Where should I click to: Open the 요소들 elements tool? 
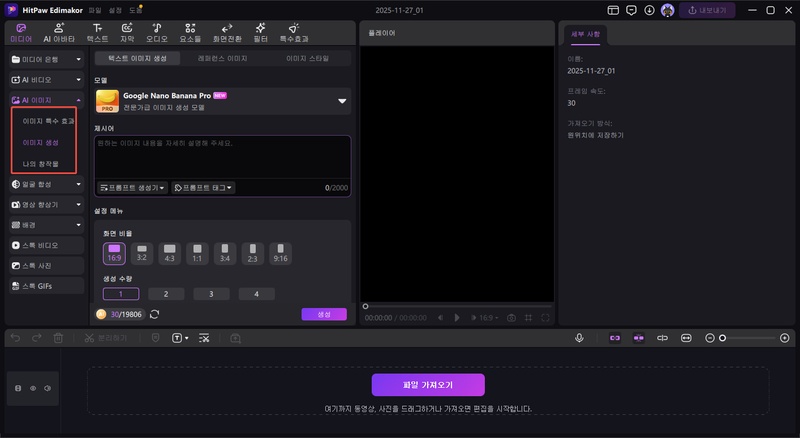(190, 33)
